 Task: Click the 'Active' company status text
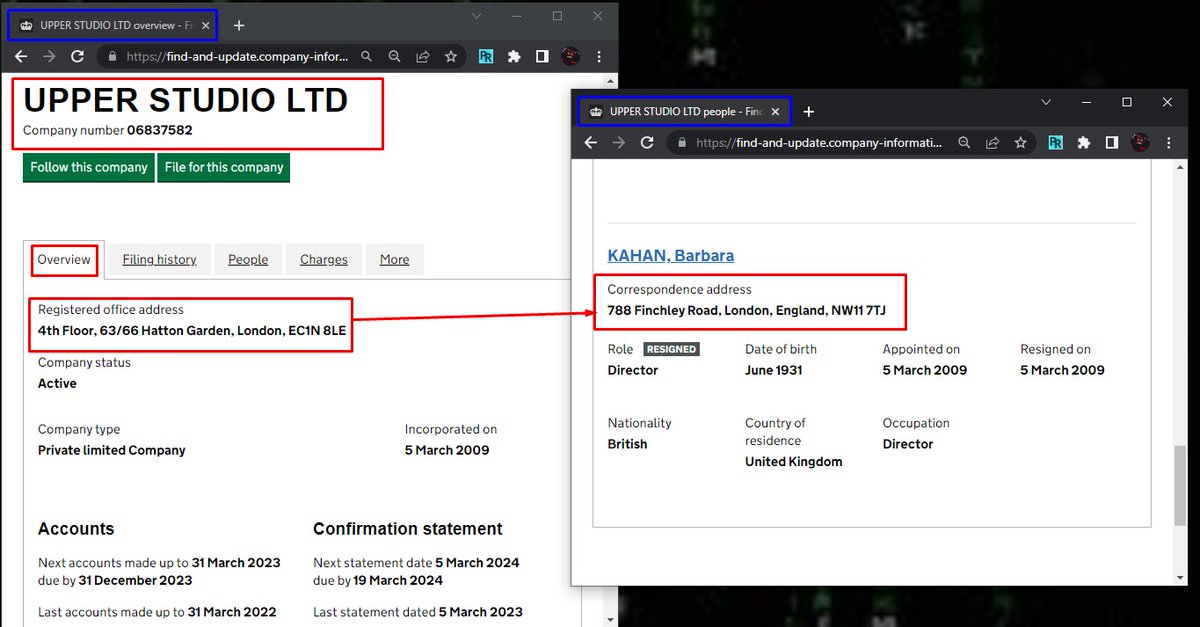[57, 383]
